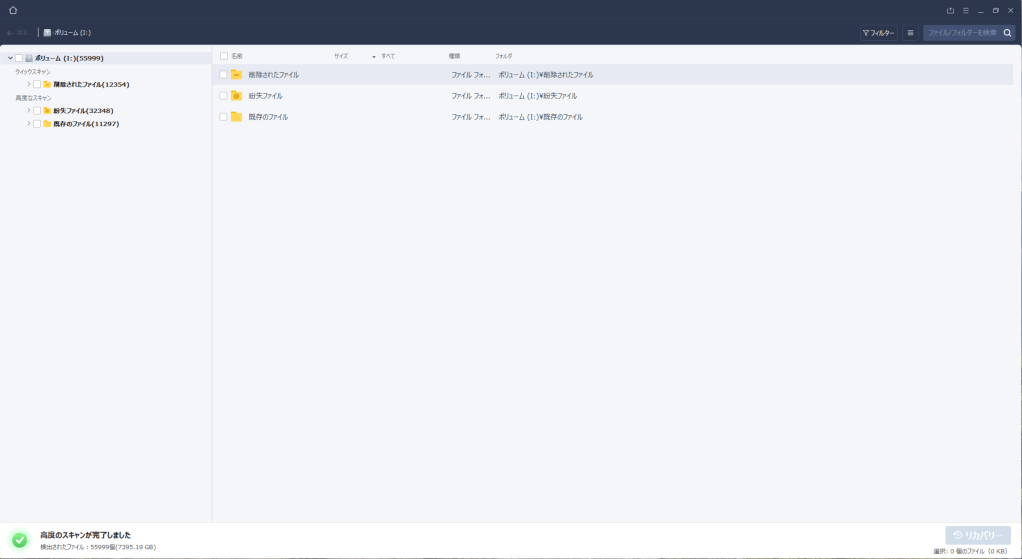
Task: Click the green scan-complete checkmark icon
Action: click(19, 540)
